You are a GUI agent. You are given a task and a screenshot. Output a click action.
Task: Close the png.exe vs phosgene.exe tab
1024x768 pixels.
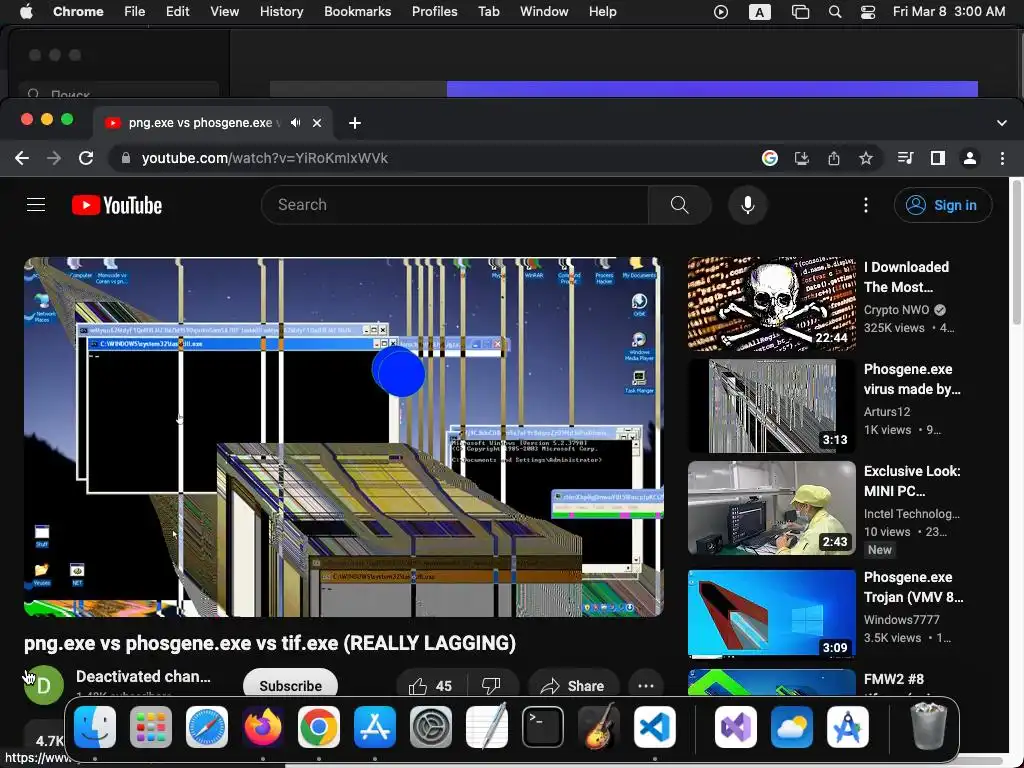point(317,123)
